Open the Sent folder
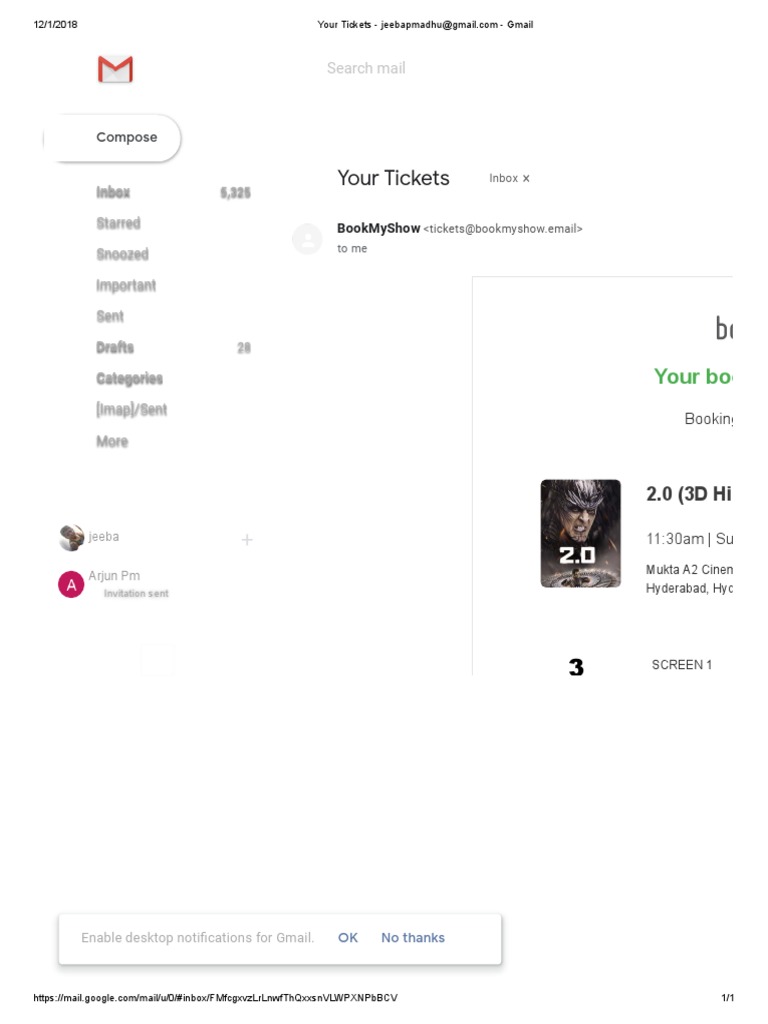The width and height of the screenshot is (768, 1024). tap(110, 316)
